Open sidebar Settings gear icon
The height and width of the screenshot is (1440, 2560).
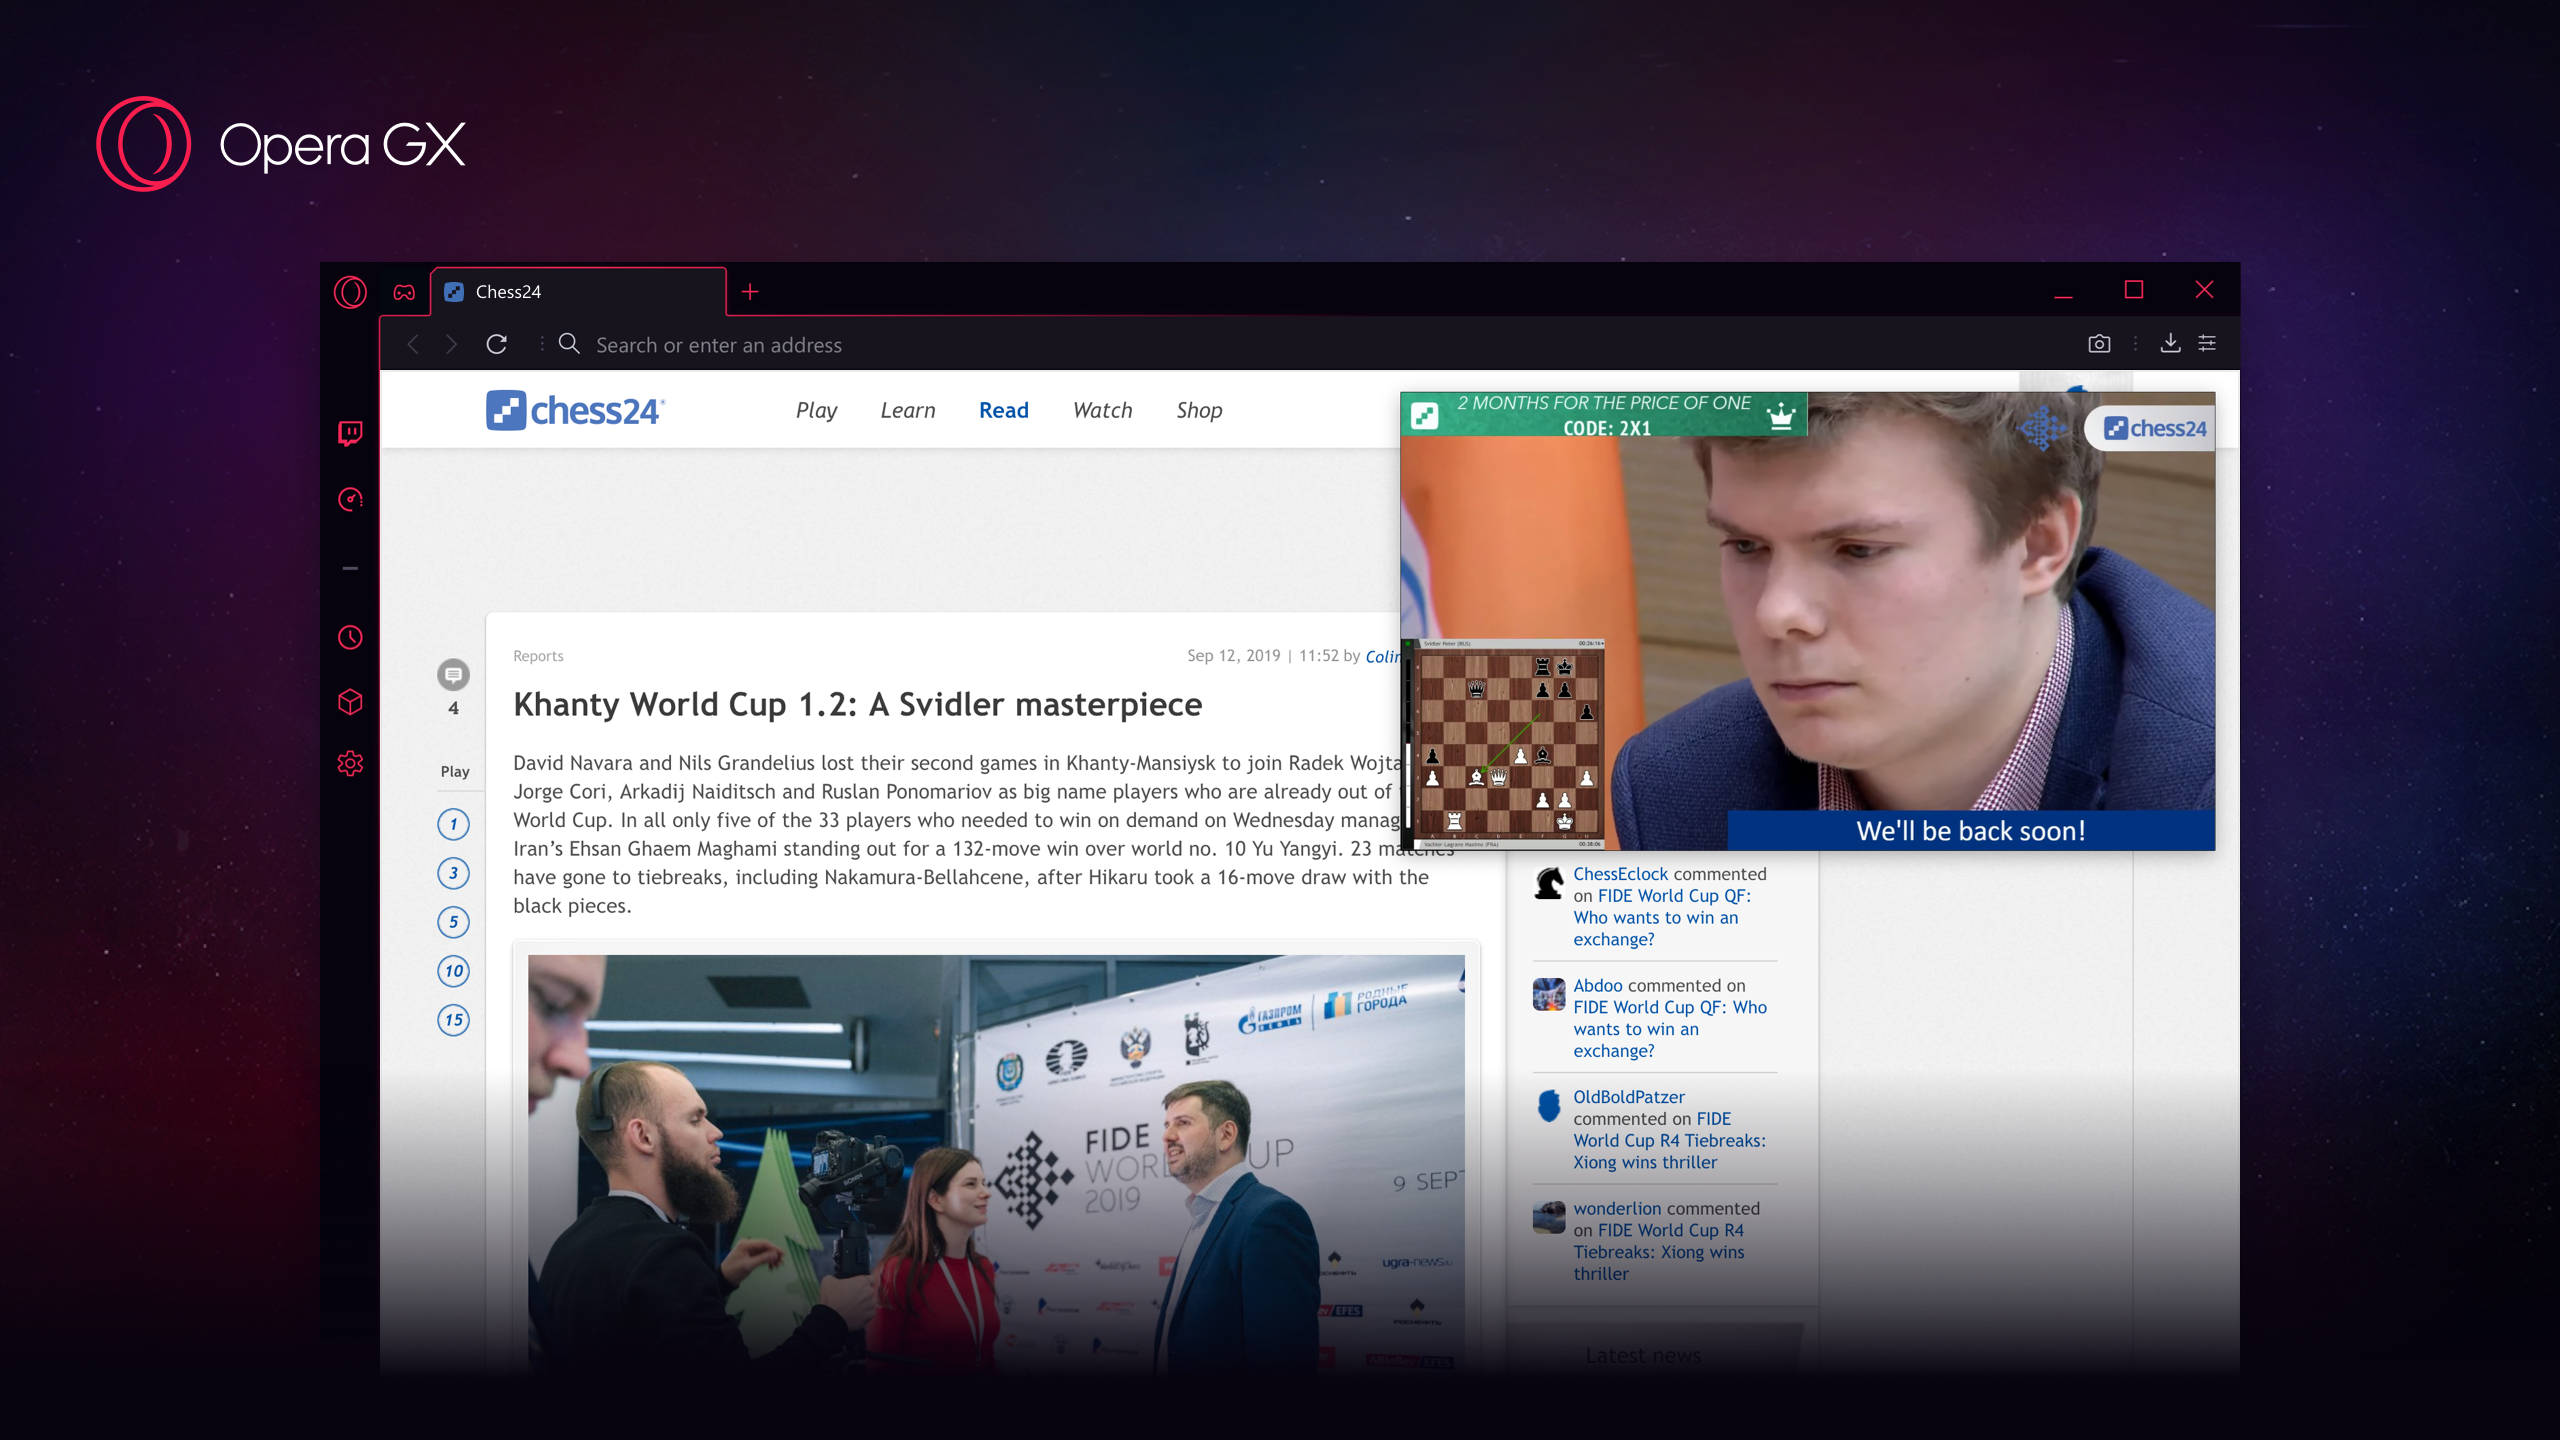point(350,764)
